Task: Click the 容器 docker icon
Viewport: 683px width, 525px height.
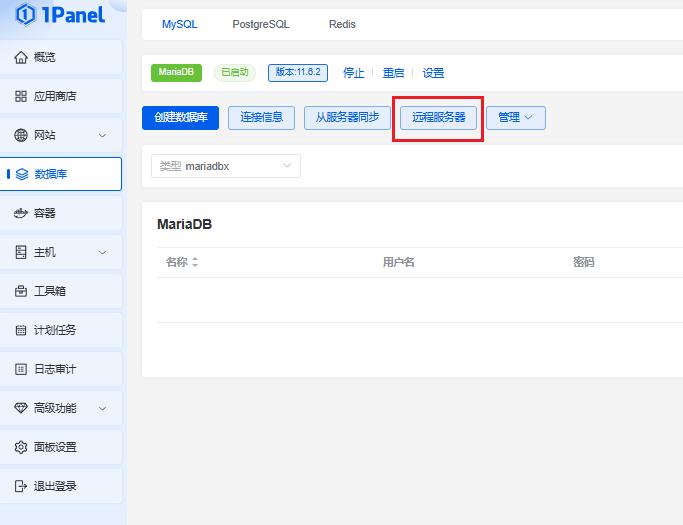Action: click(x=21, y=213)
